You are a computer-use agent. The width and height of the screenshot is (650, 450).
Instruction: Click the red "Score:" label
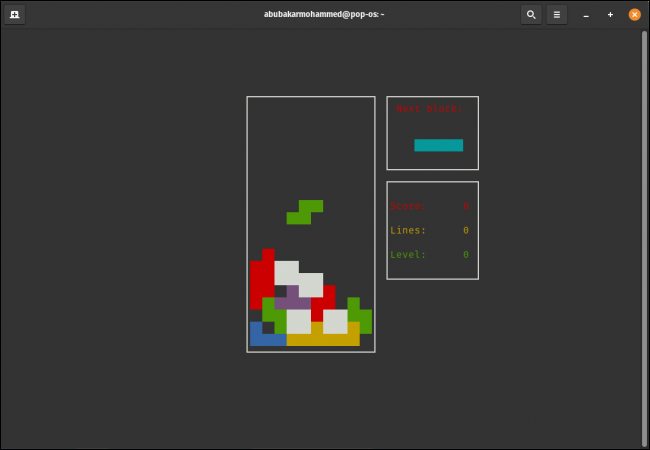click(x=406, y=206)
